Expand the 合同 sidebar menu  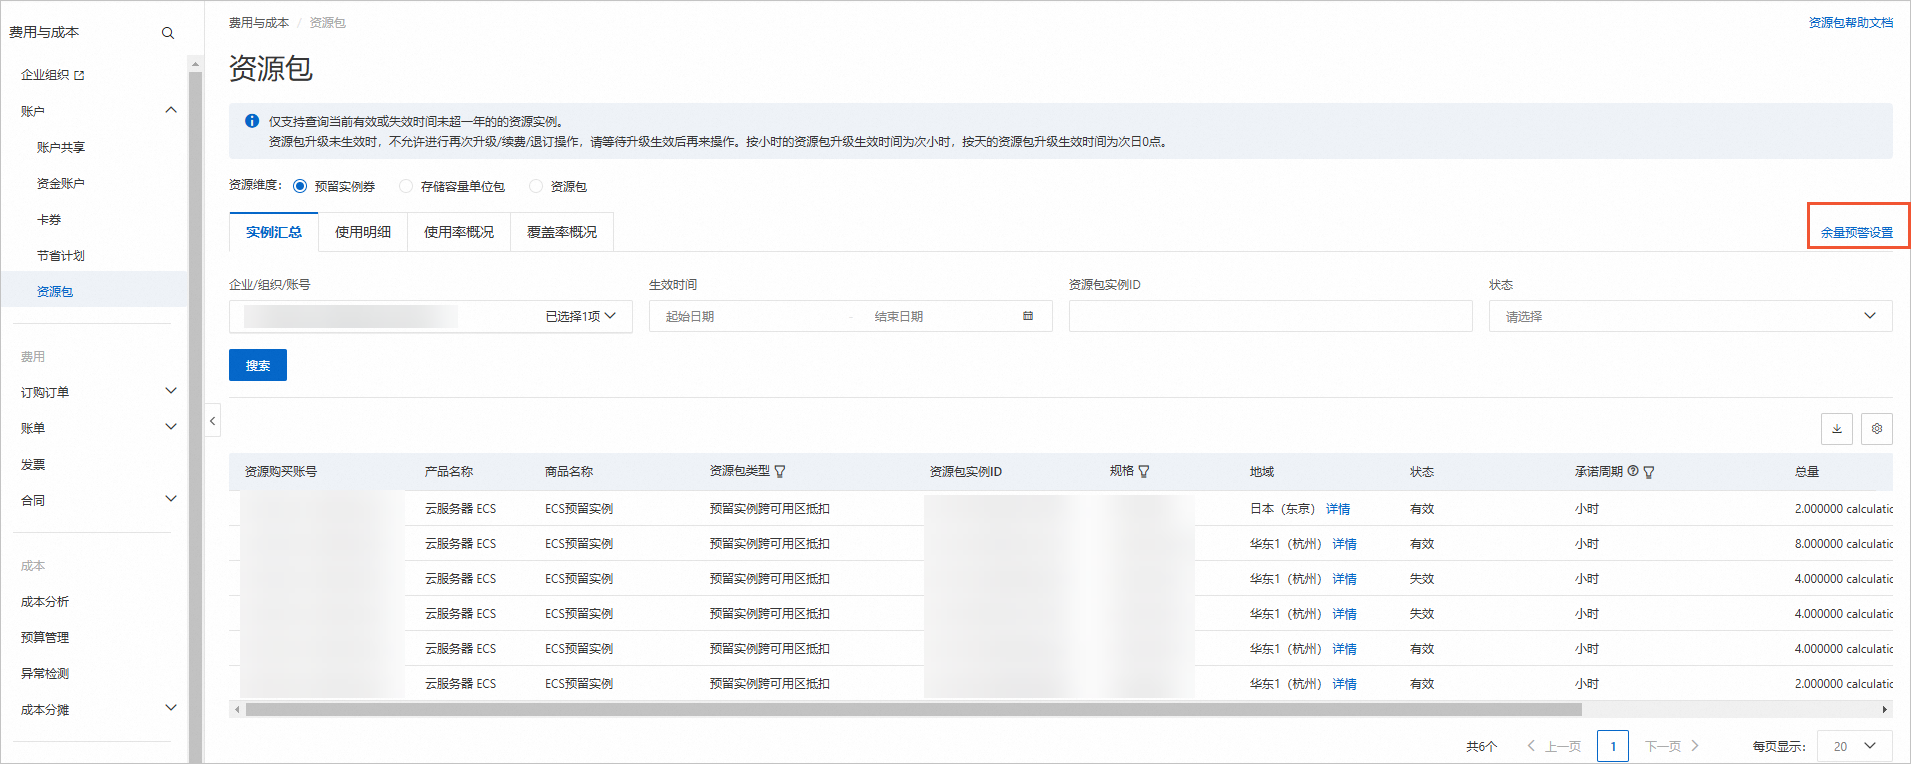pyautogui.click(x=171, y=500)
